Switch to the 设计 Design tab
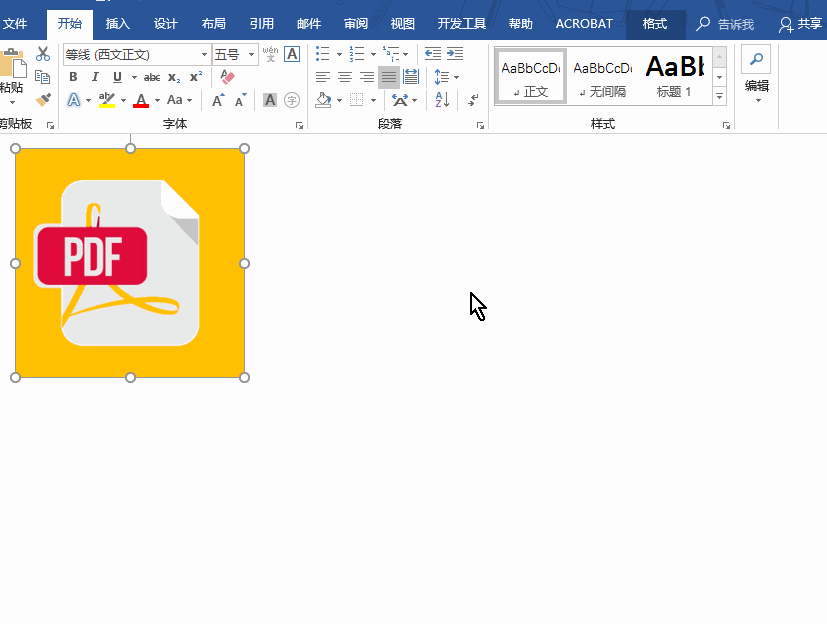 point(166,24)
